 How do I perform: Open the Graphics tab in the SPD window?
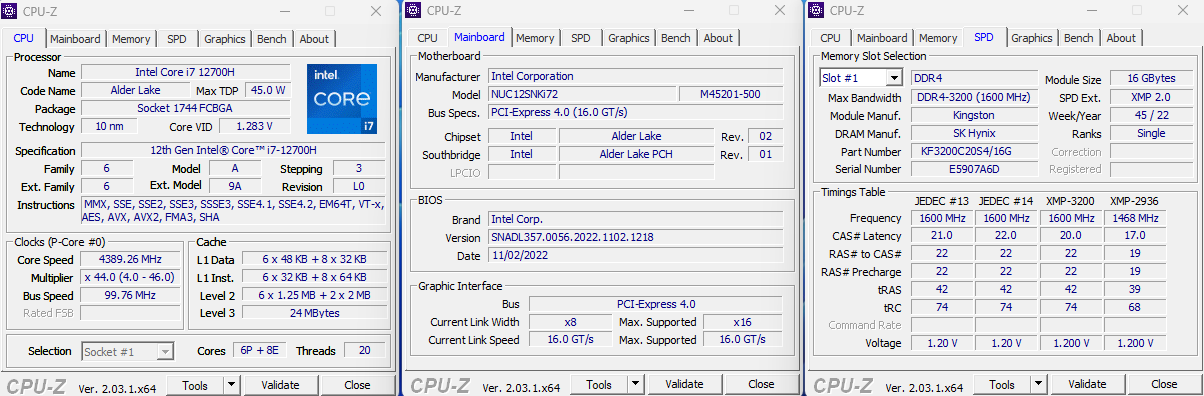pyautogui.click(x=1032, y=38)
